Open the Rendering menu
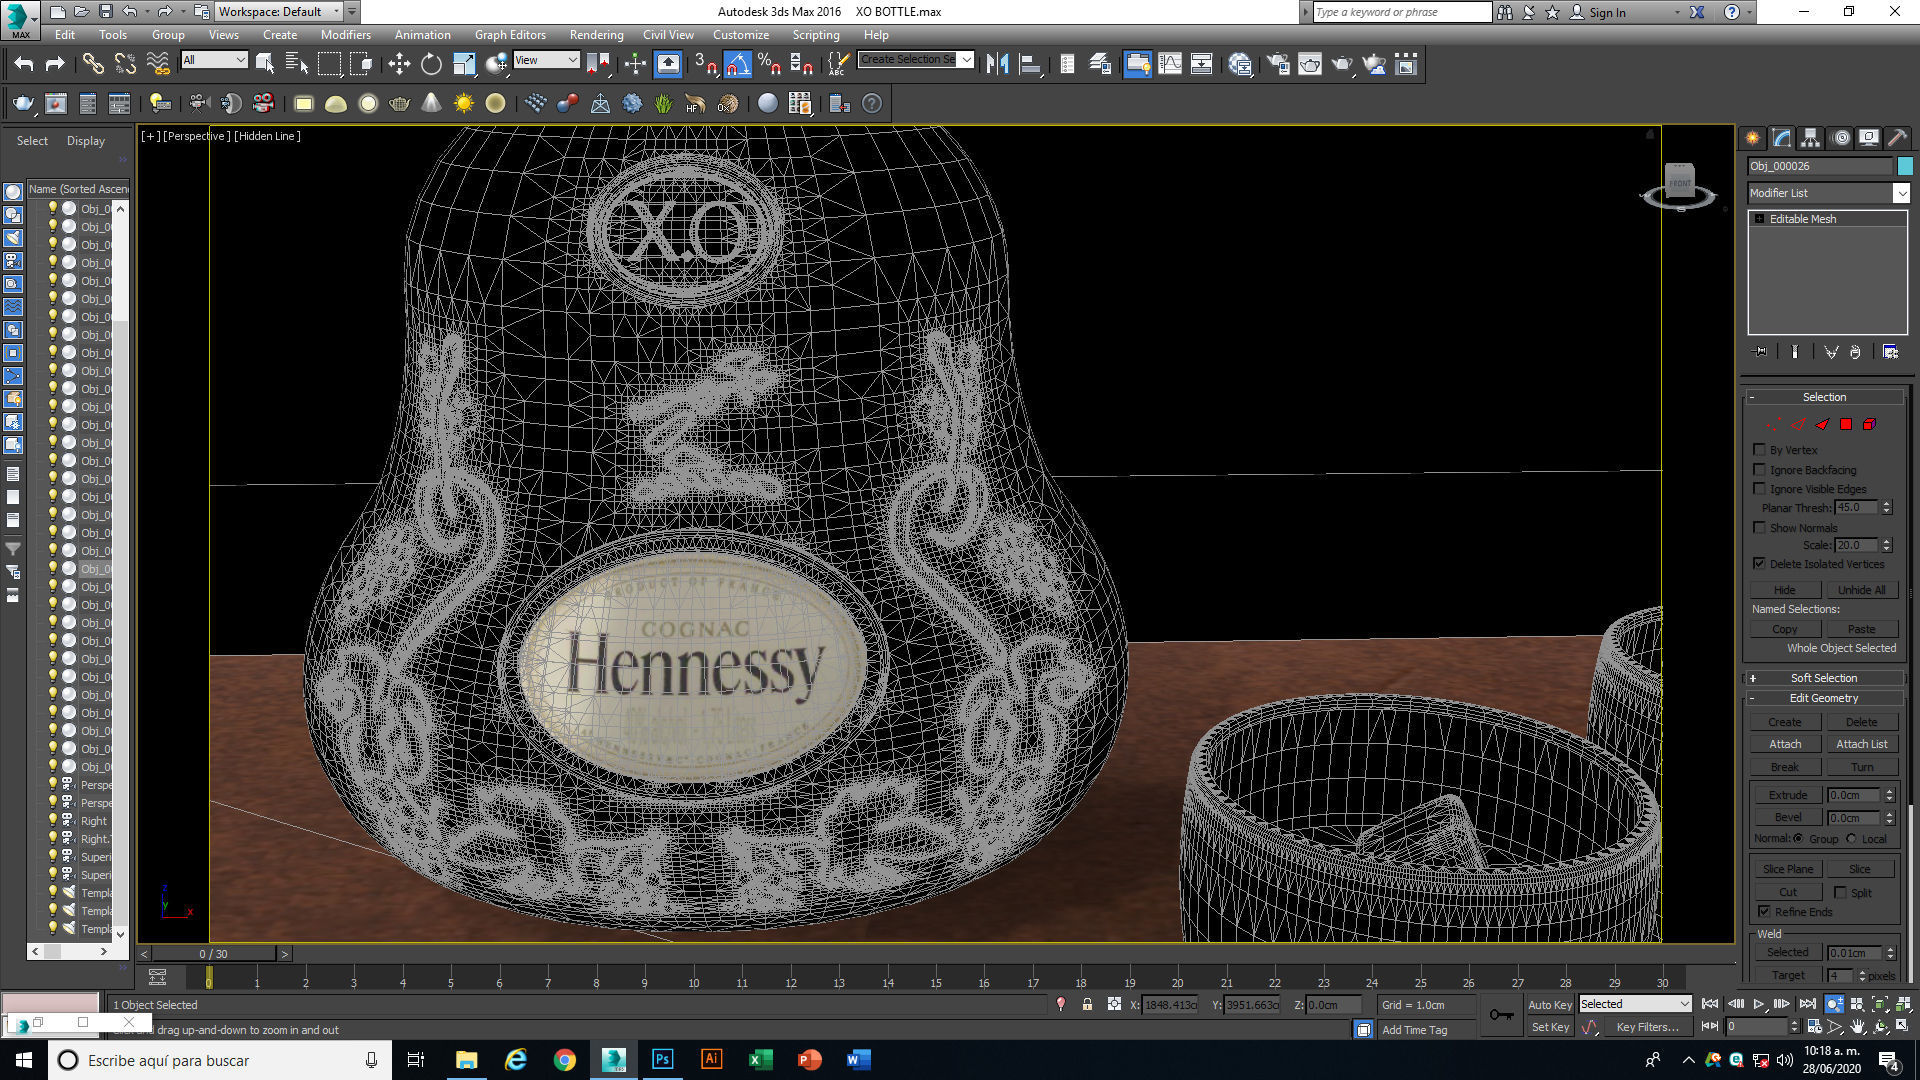Image resolution: width=1920 pixels, height=1080 pixels. coord(596,35)
